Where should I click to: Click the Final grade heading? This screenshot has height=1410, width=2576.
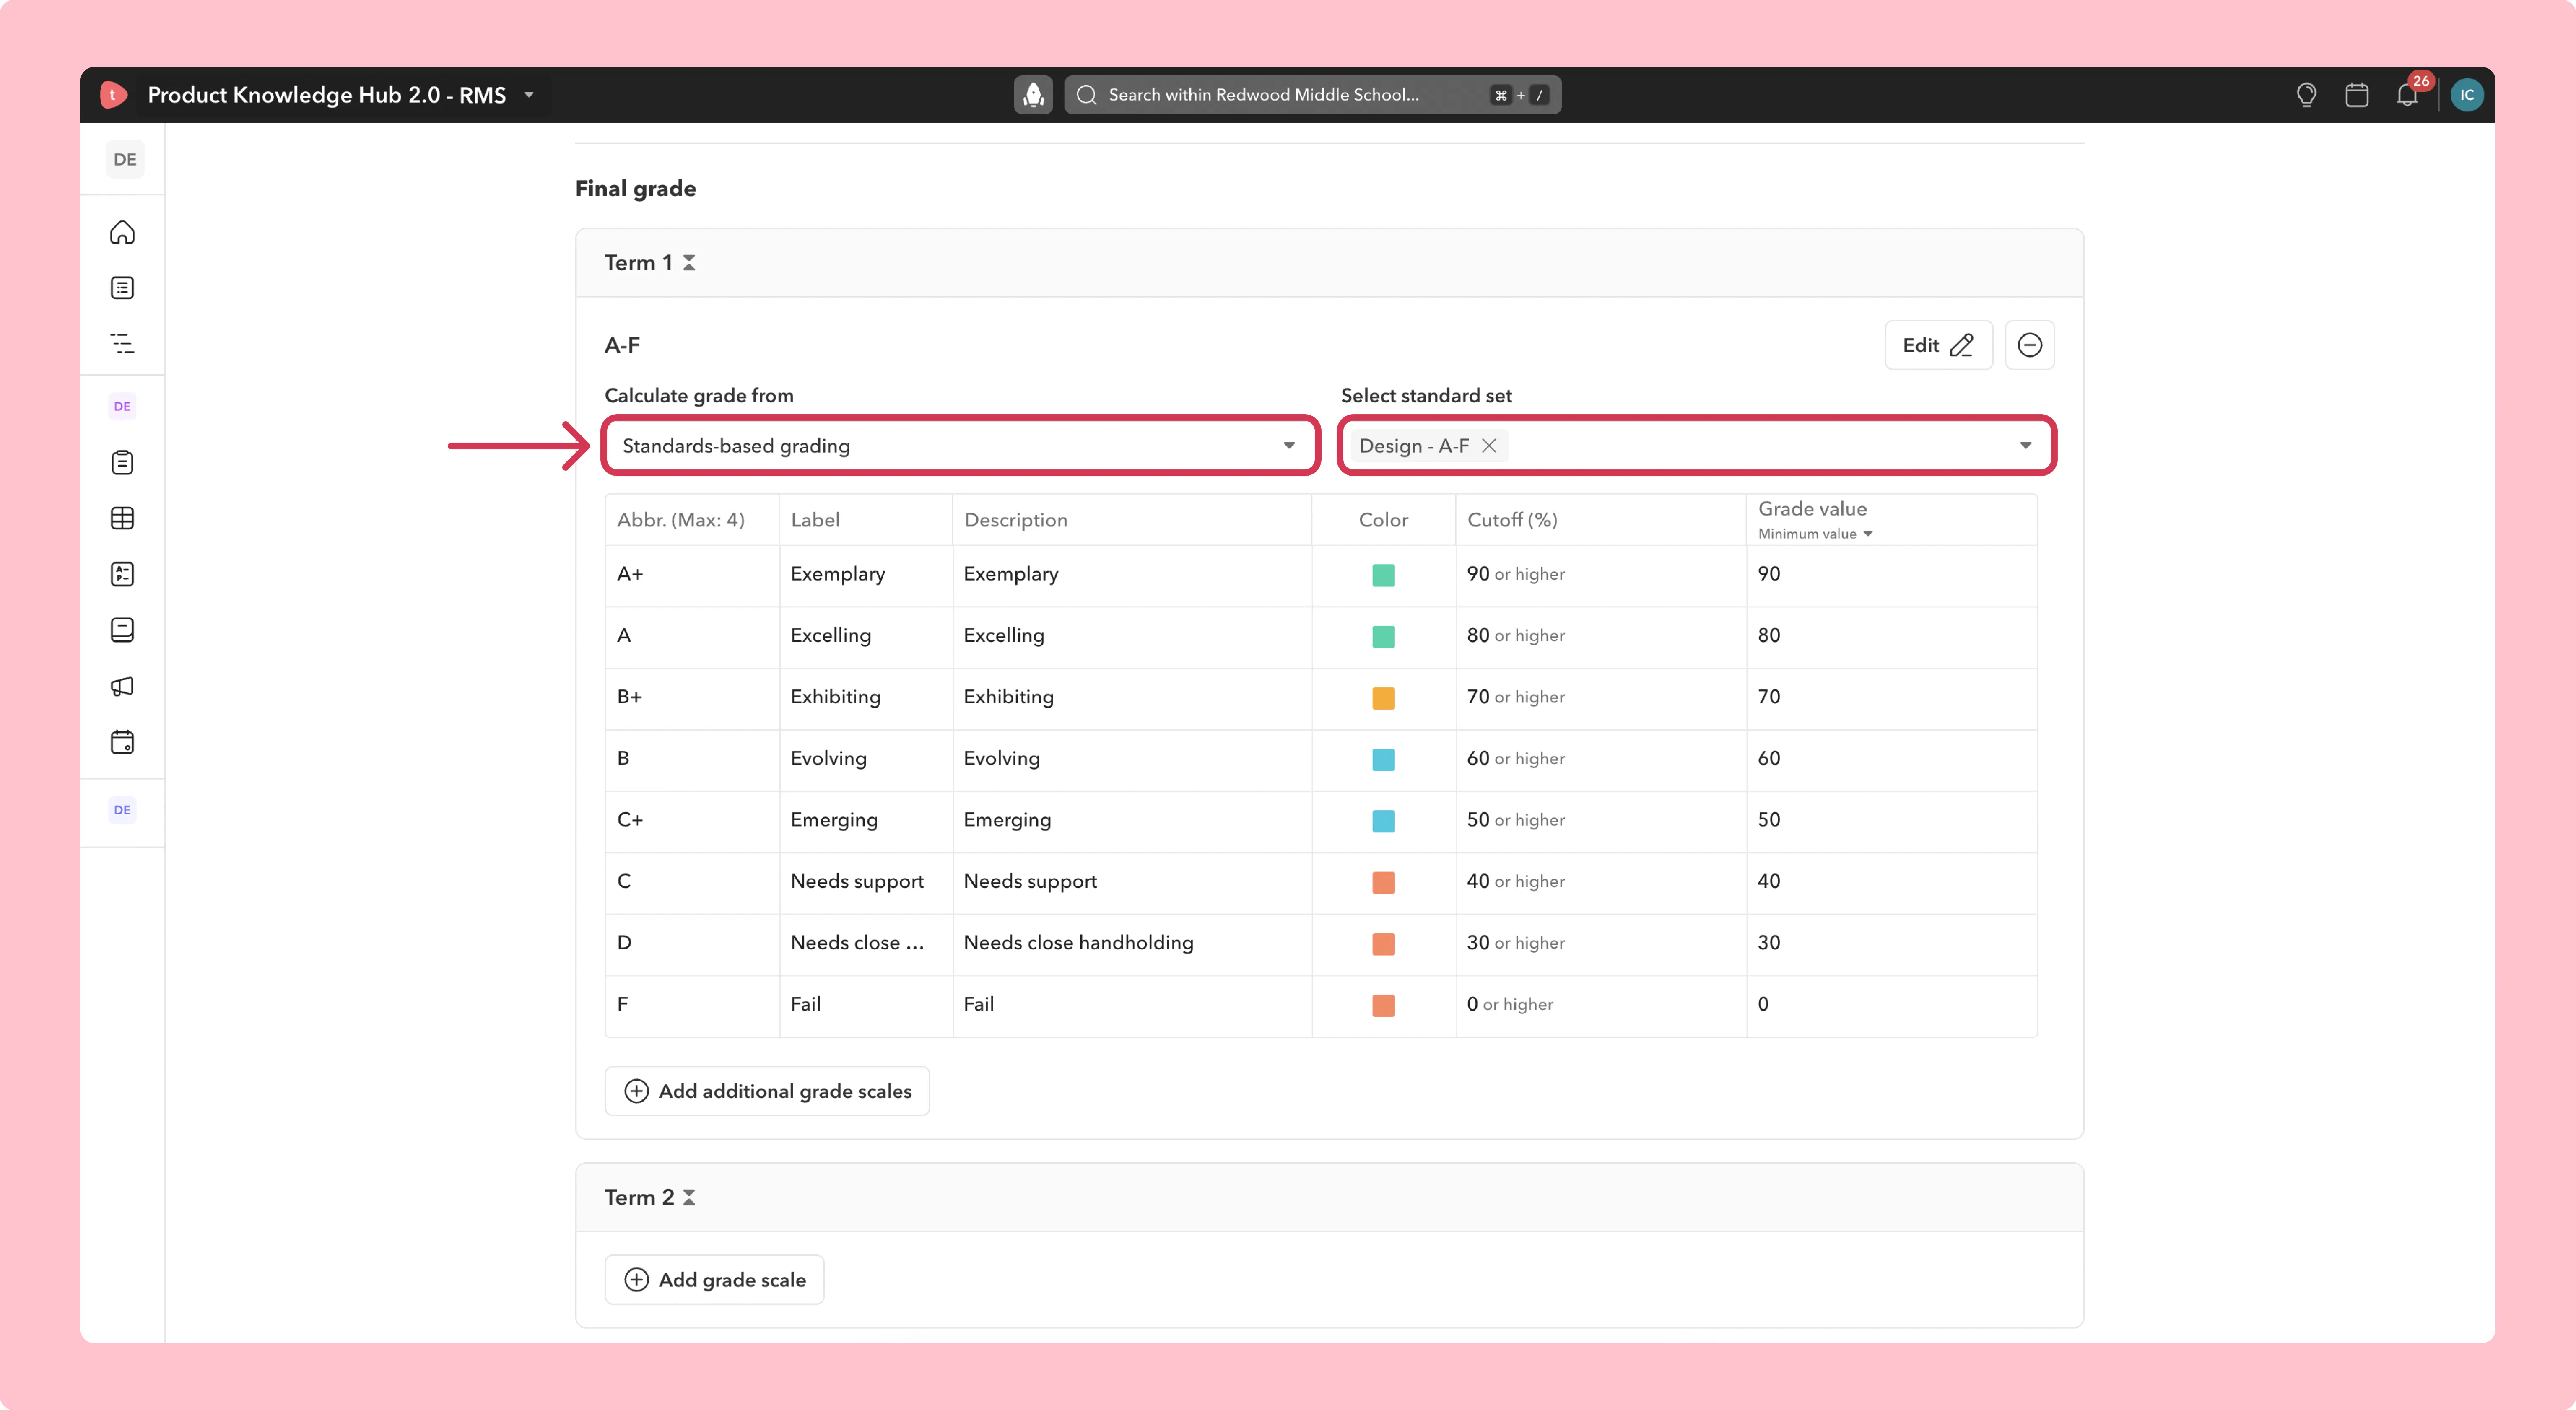[636, 189]
